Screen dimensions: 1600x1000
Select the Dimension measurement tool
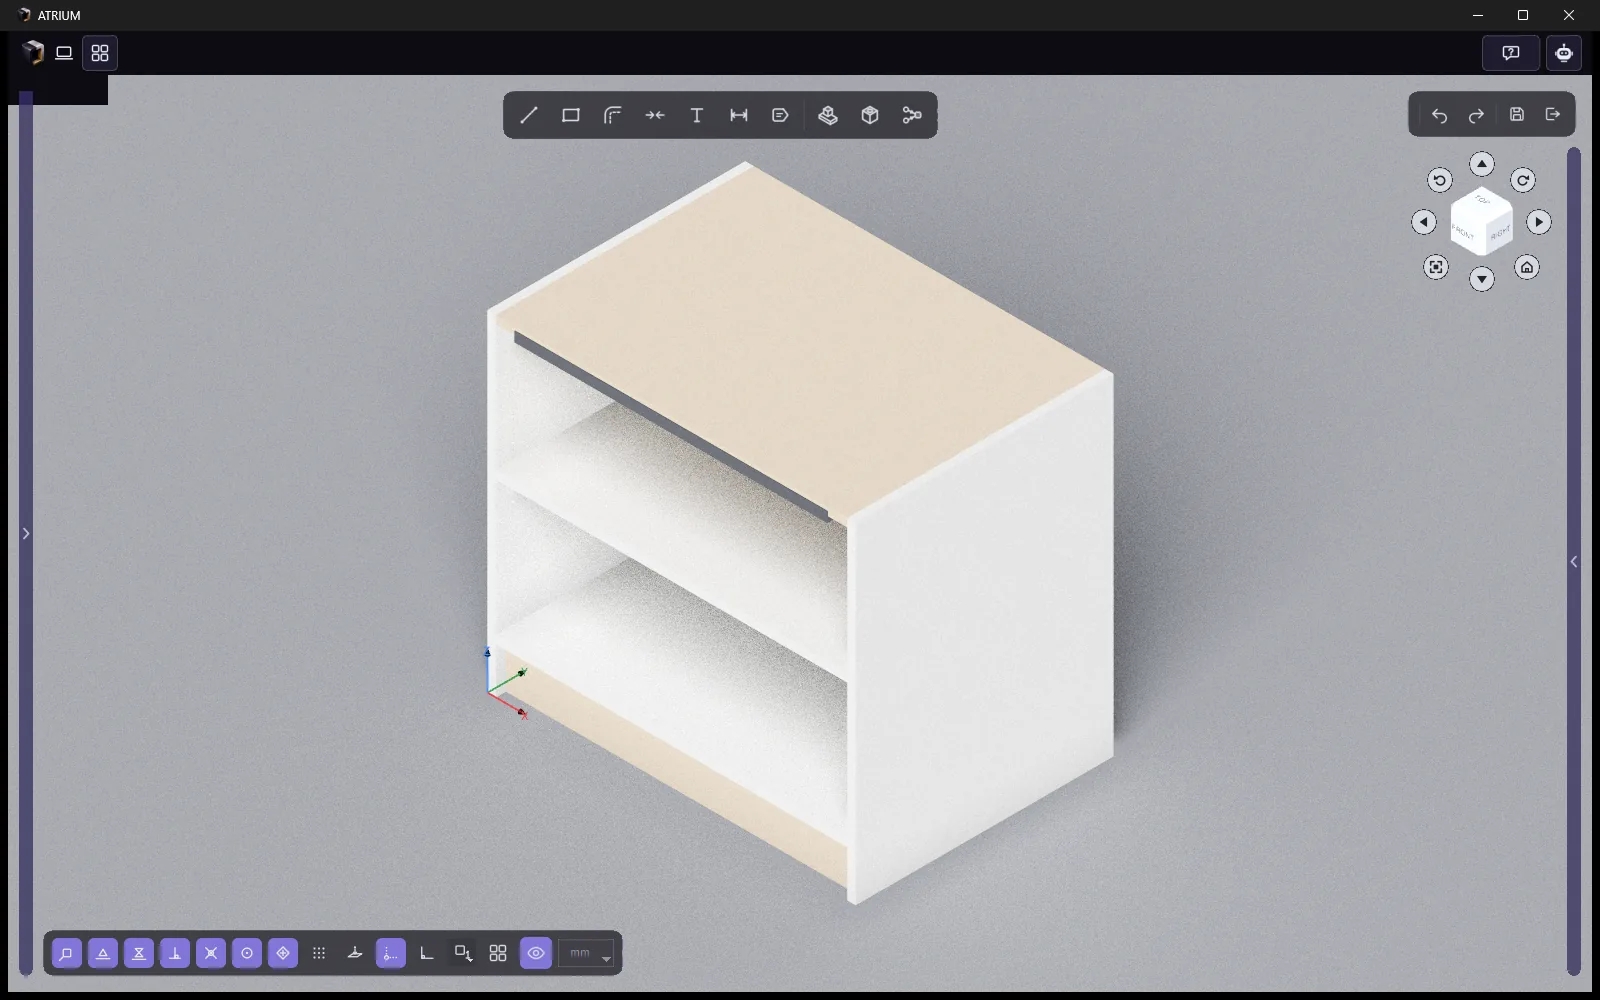pos(739,115)
